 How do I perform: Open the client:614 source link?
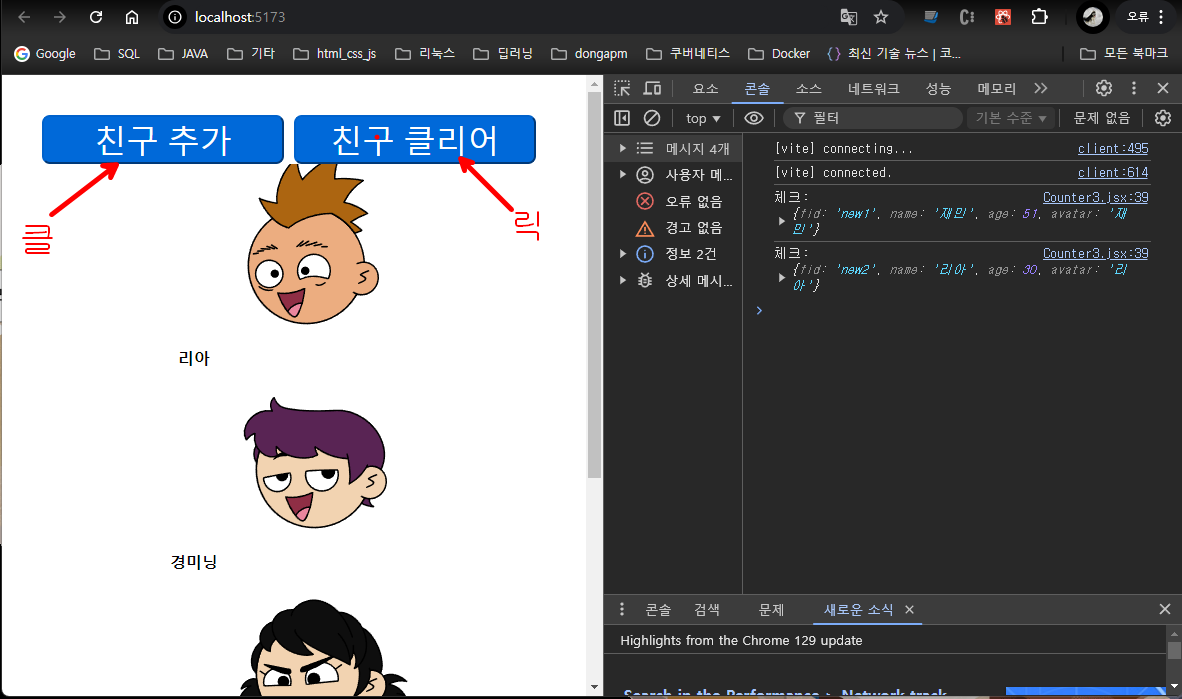pyautogui.click(x=1113, y=173)
